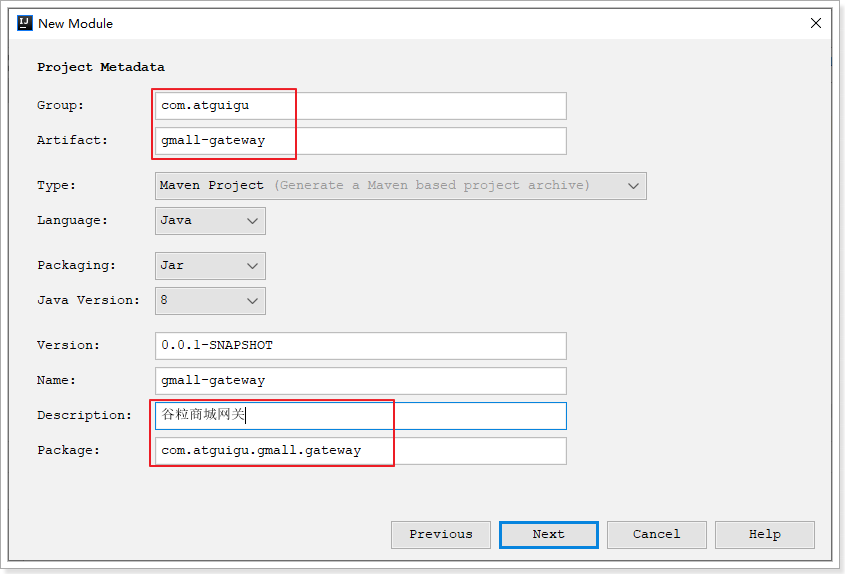This screenshot has height=574, width=845.
Task: Click the Language dropdown arrow
Action: [x=252, y=220]
